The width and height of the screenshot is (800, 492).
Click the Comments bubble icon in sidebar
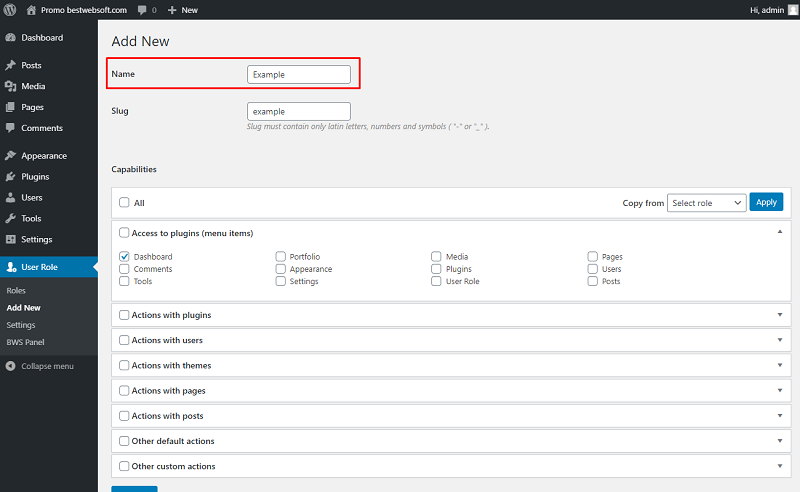point(10,128)
